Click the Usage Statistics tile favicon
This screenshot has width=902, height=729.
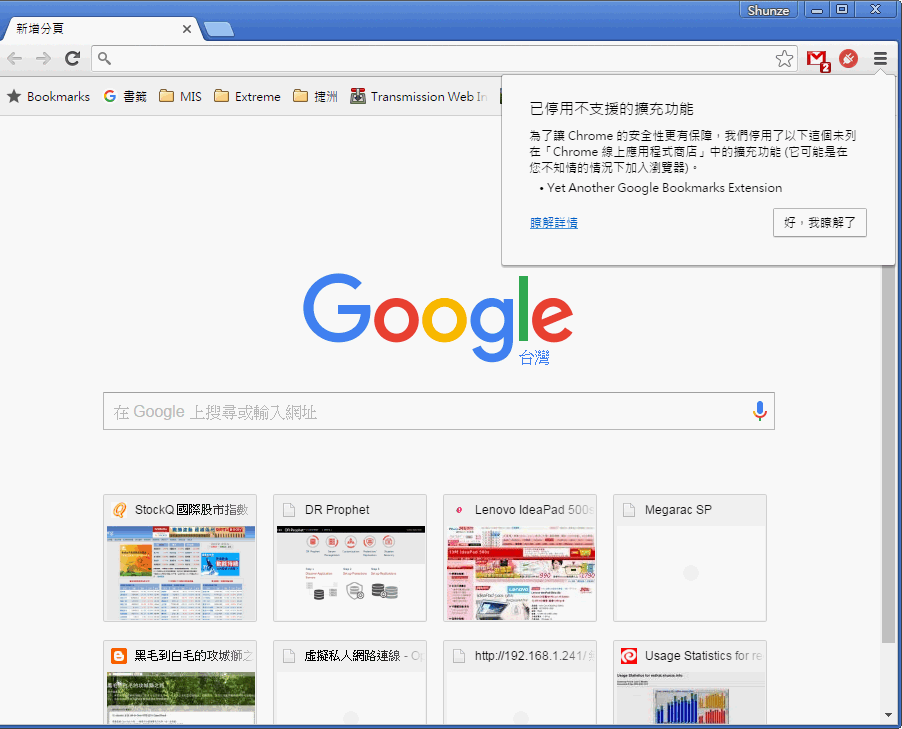pos(629,655)
